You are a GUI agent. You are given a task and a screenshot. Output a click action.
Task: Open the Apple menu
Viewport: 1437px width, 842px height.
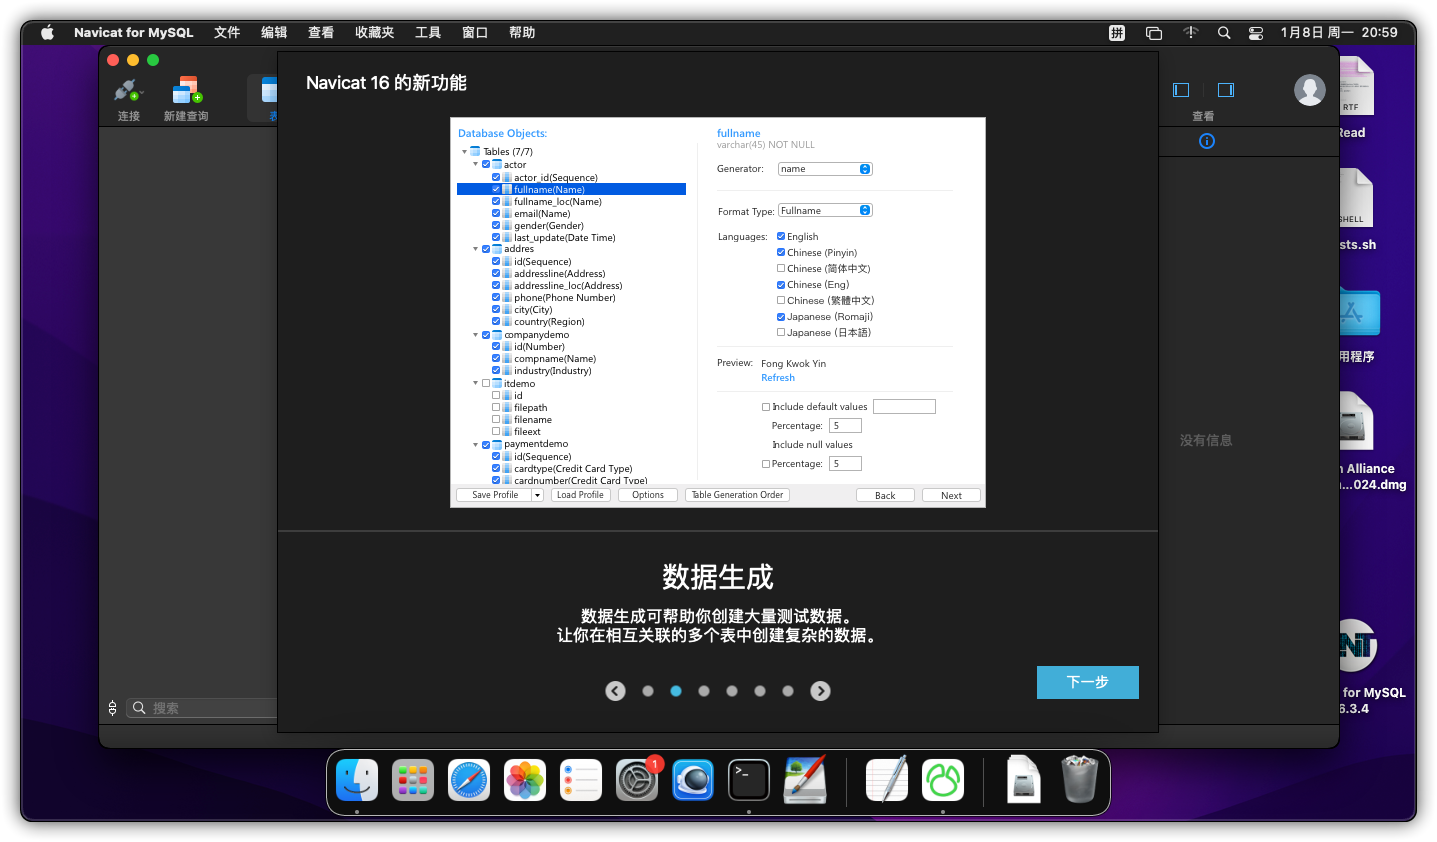point(47,32)
